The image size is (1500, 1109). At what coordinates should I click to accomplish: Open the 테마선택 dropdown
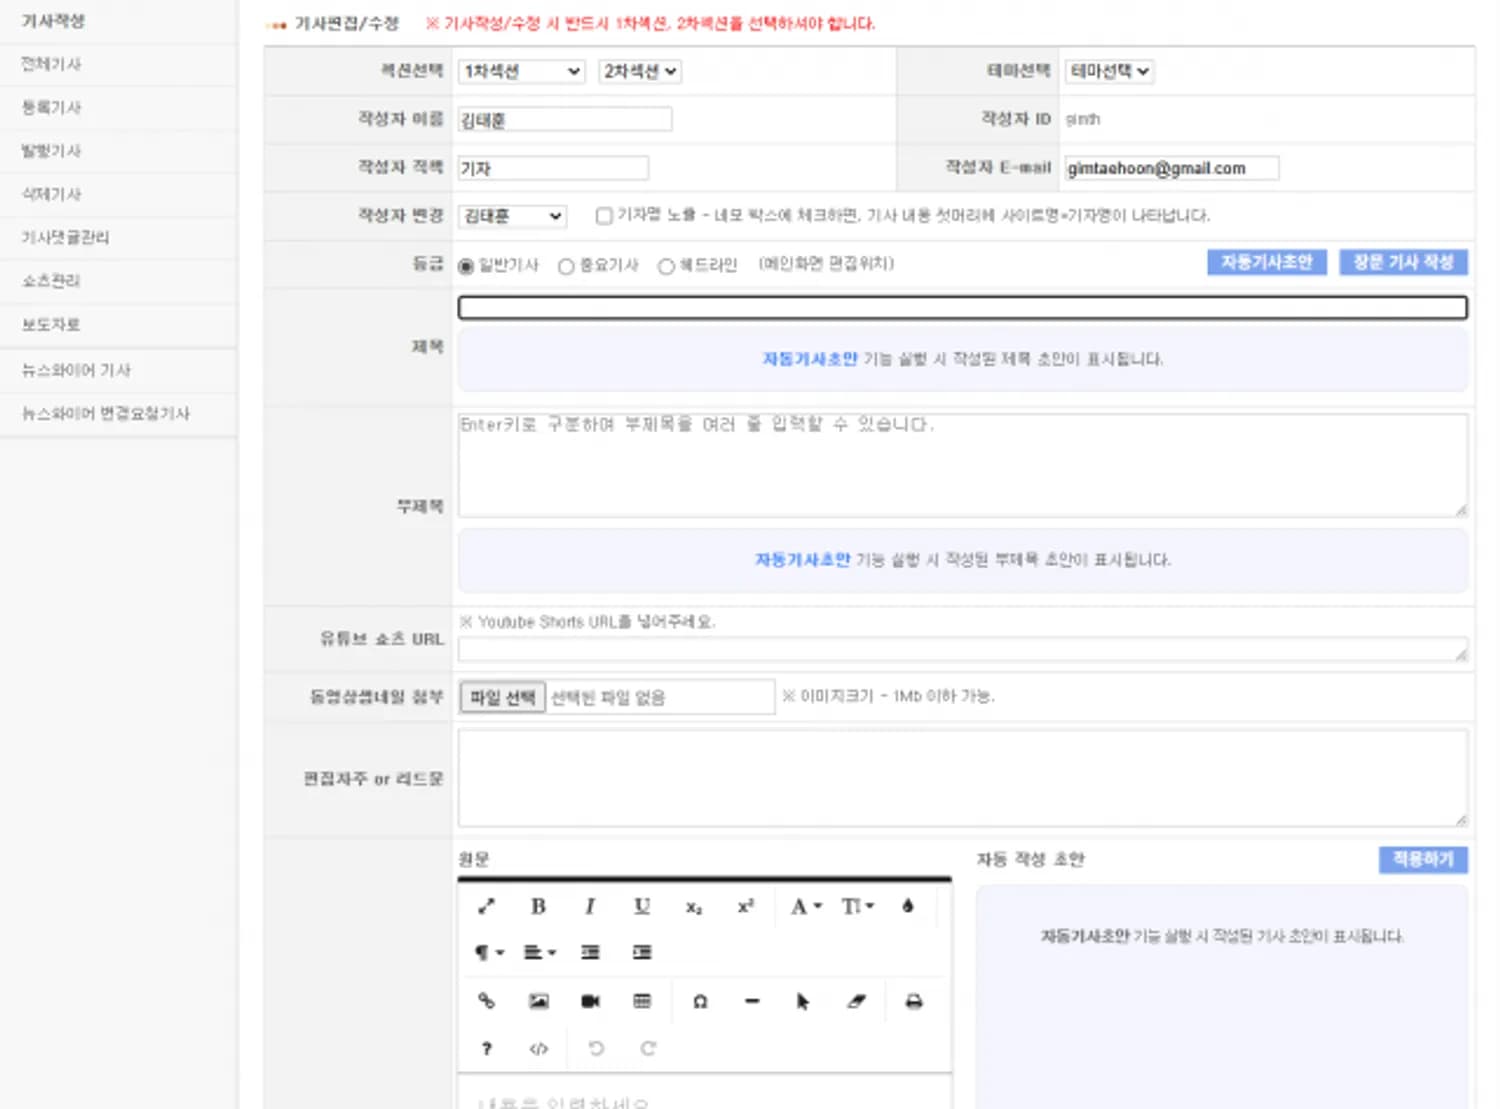[x=1108, y=72]
